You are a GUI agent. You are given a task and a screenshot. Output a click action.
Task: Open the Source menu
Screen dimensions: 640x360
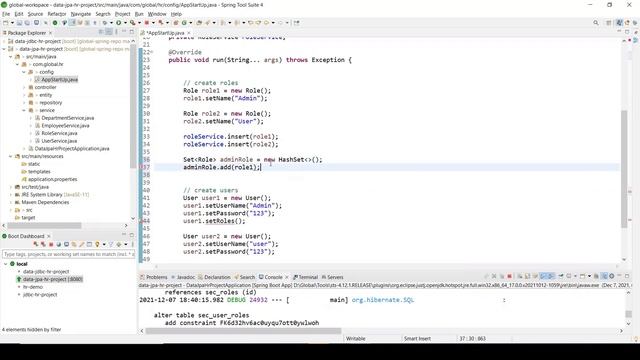coord(35,14)
